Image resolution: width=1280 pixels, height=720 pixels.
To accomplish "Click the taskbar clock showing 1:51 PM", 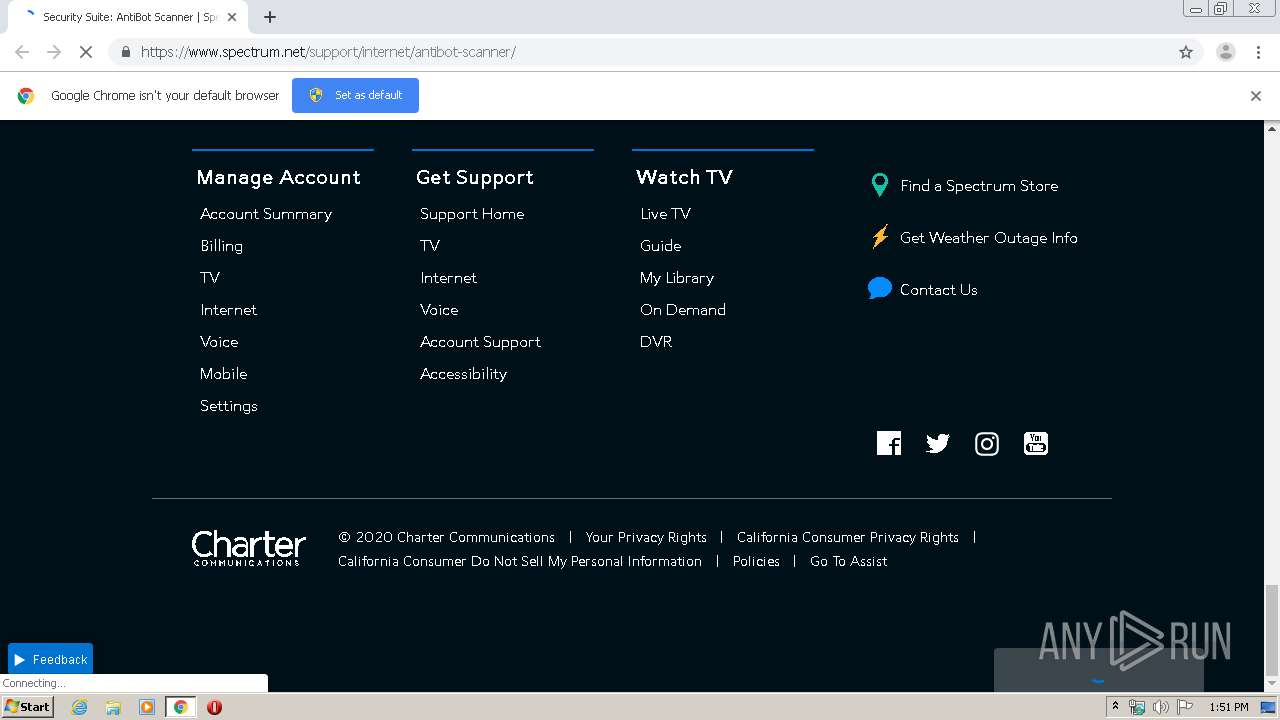I will tap(1229, 707).
